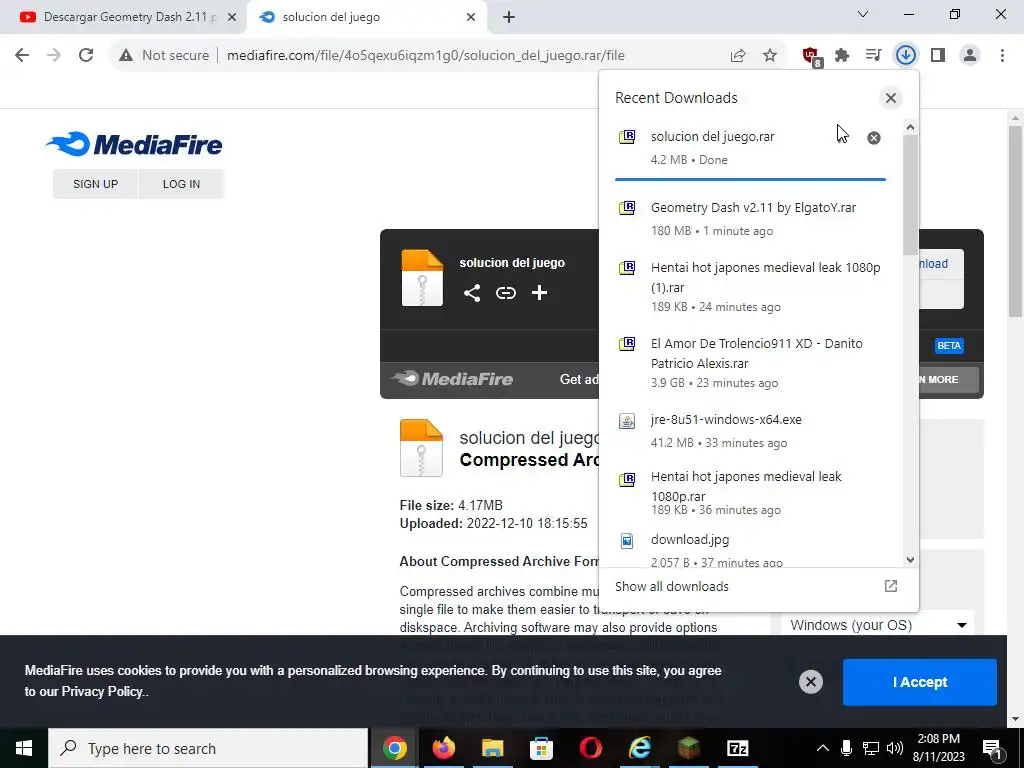Click the LOG IN button
Image resolution: width=1024 pixels, height=768 pixels.
[182, 184]
